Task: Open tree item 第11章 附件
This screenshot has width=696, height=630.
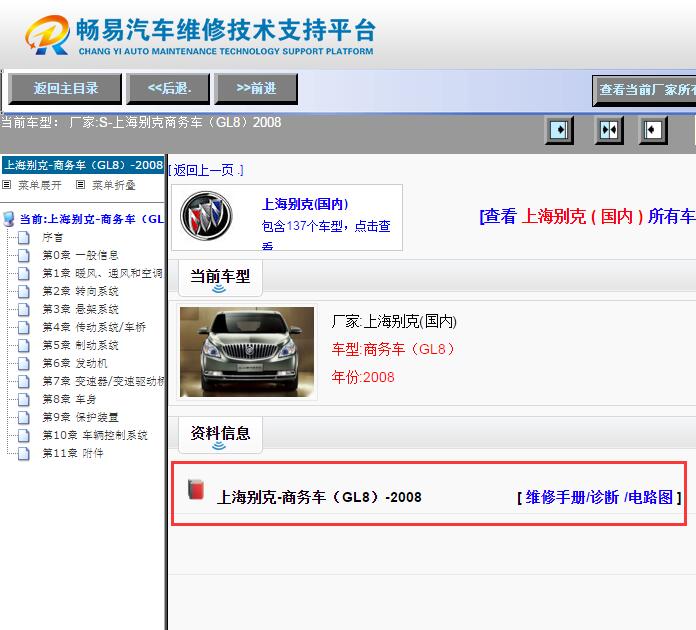Action: 73,453
